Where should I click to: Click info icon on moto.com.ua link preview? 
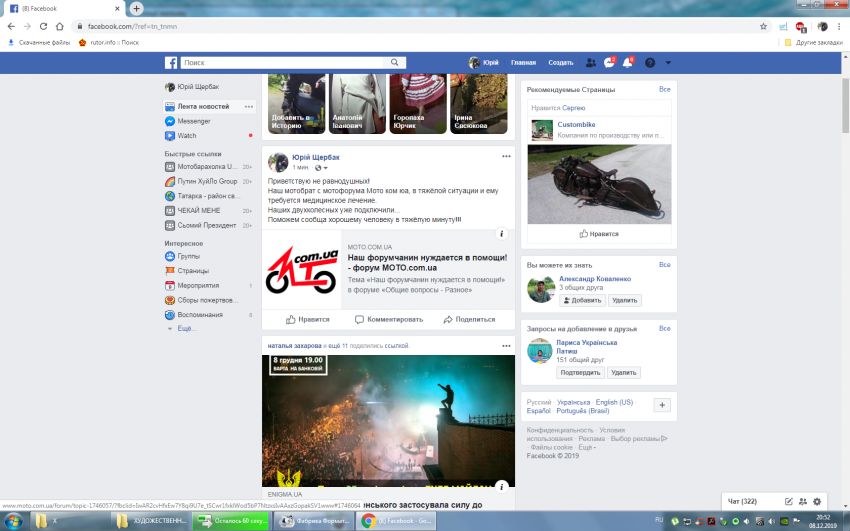tap(501, 234)
